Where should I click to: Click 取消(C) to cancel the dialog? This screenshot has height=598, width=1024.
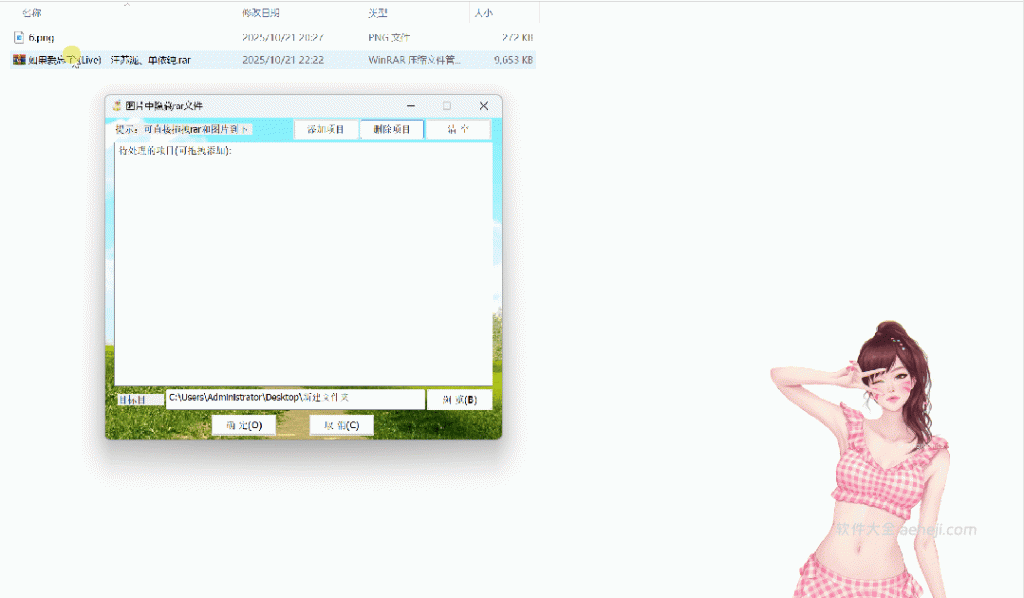point(344,424)
